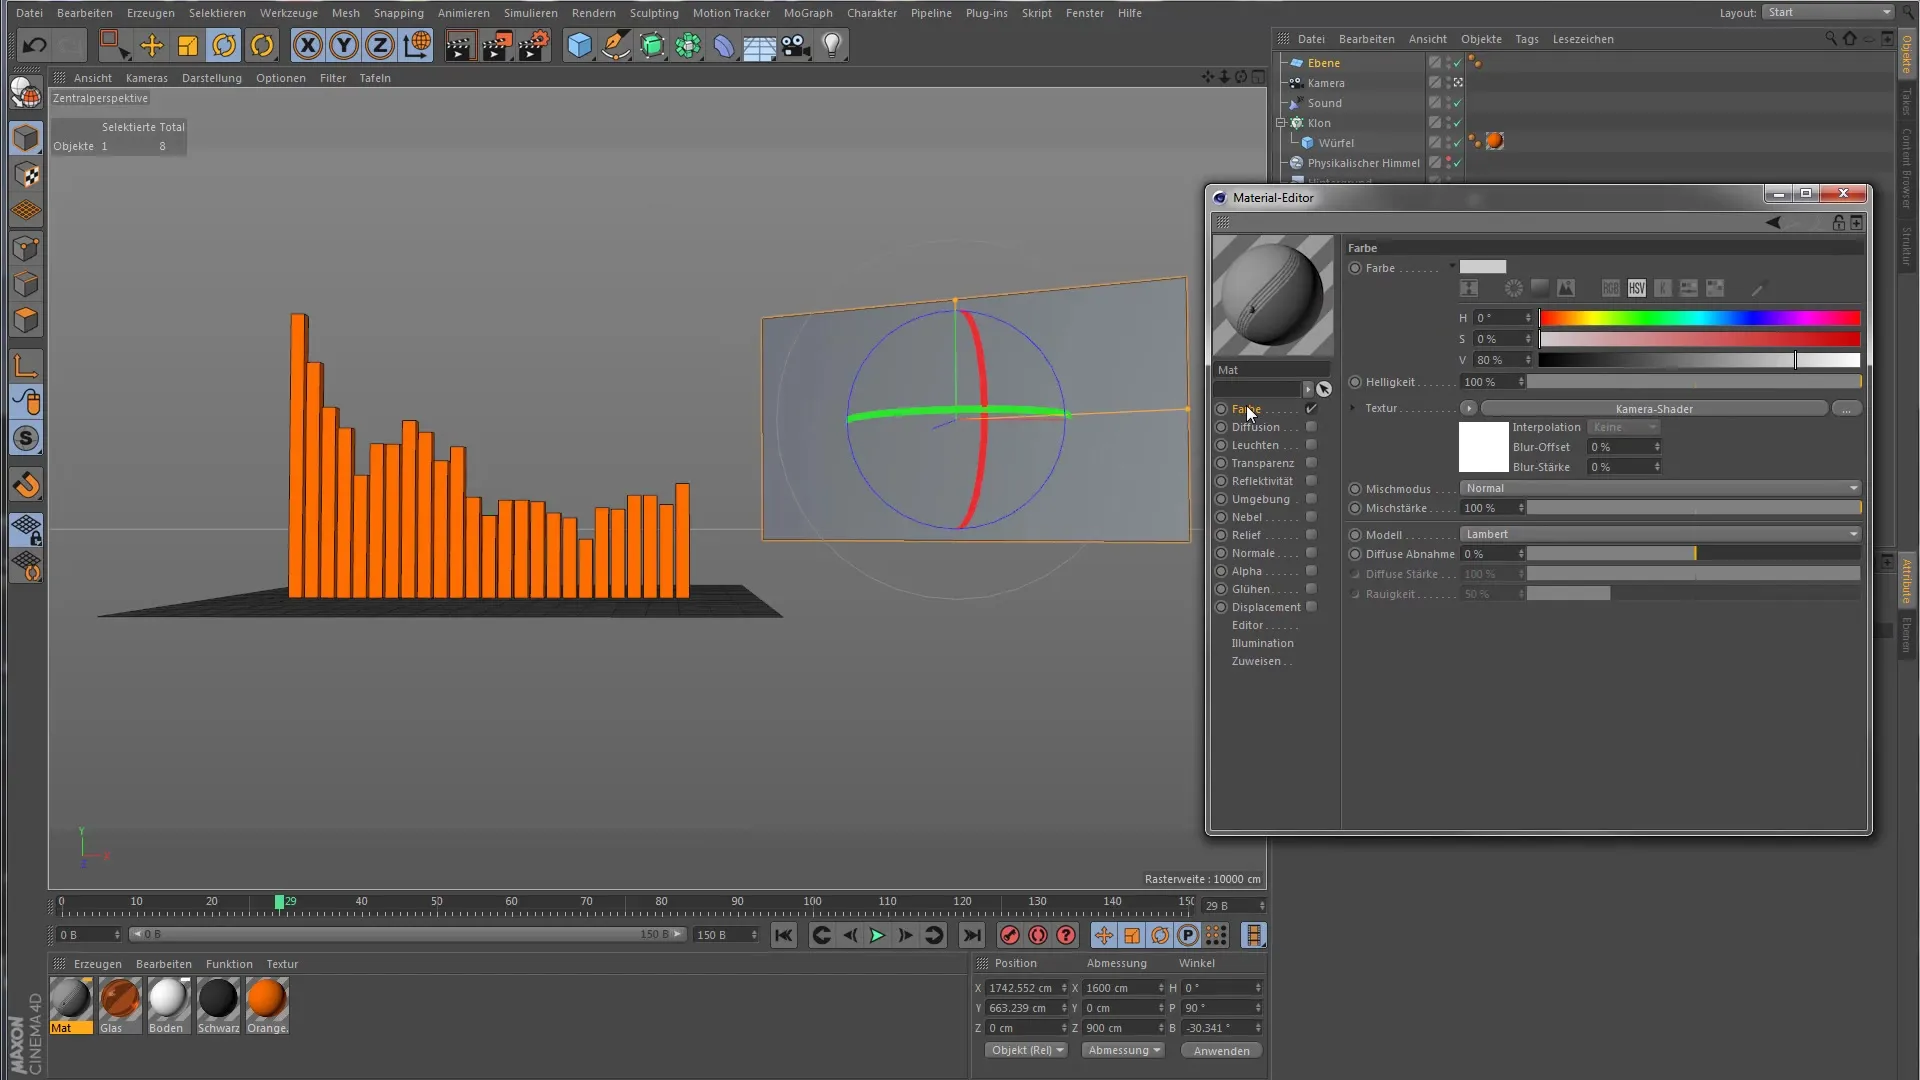Viewport: 1920px width, 1080px height.
Task: Switch to texture mode in left sidebar
Action: click(27, 176)
